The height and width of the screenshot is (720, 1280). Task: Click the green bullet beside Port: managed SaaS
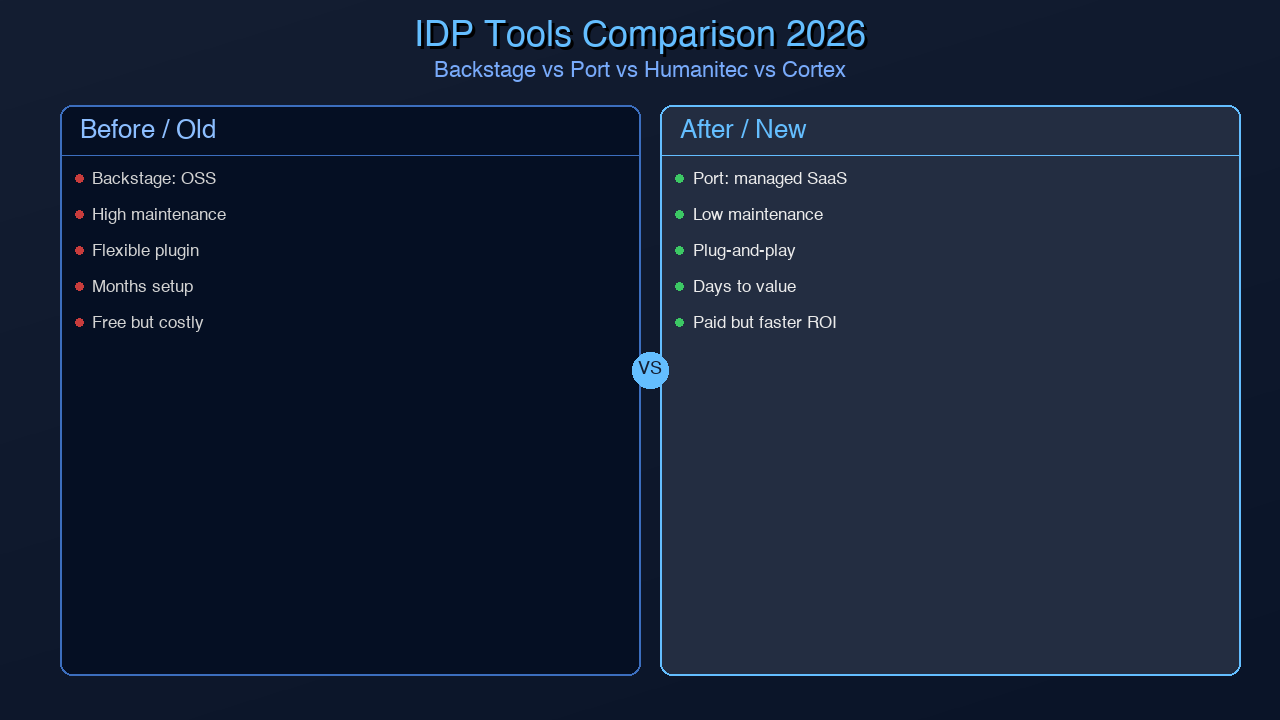[x=680, y=178]
